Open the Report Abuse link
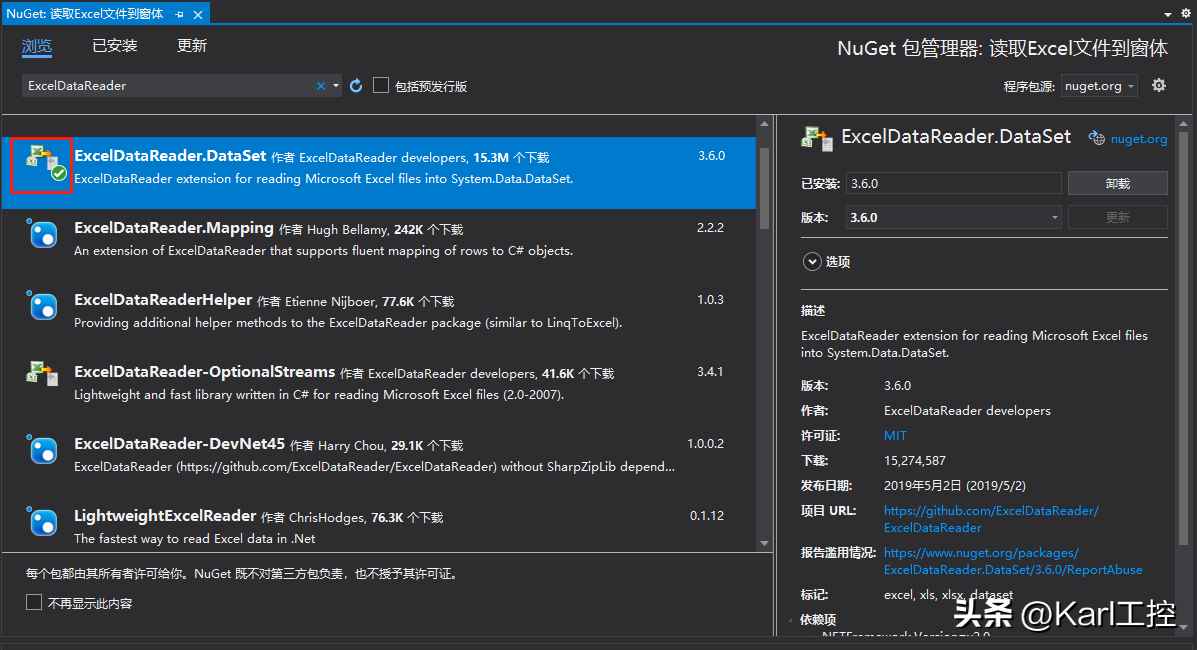The image size is (1197, 650). (x=1013, y=561)
